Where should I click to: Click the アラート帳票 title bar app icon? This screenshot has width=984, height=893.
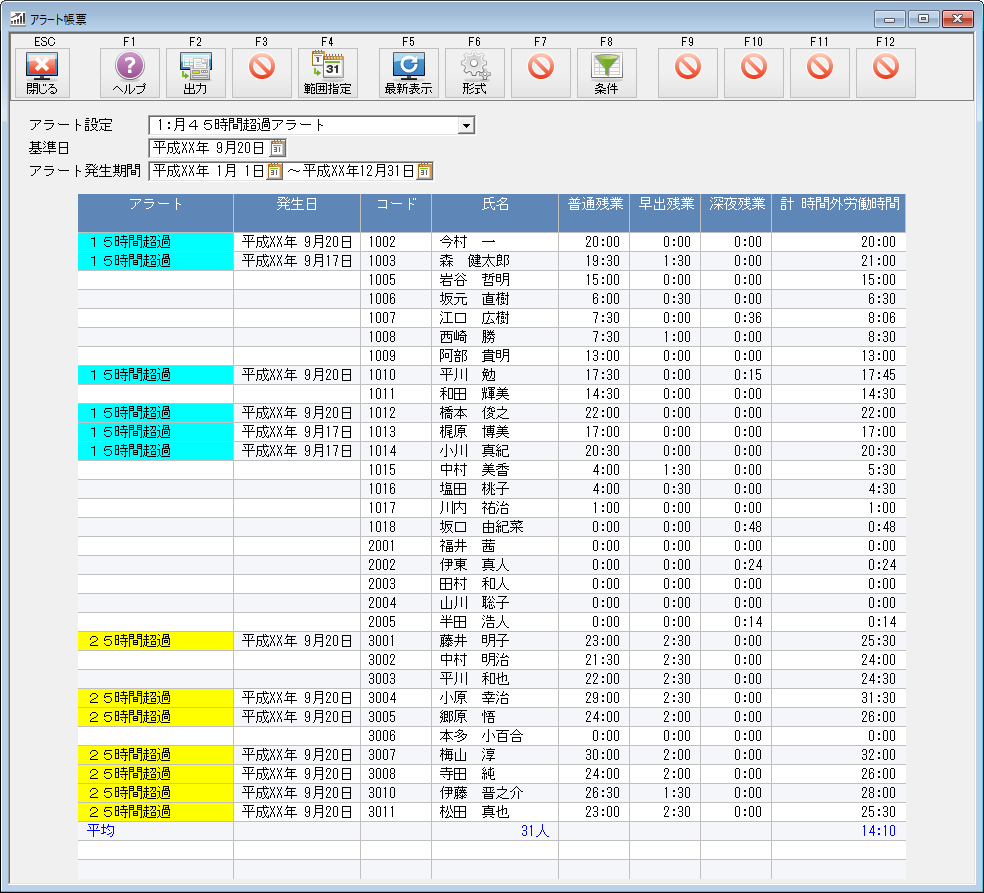pos(18,19)
